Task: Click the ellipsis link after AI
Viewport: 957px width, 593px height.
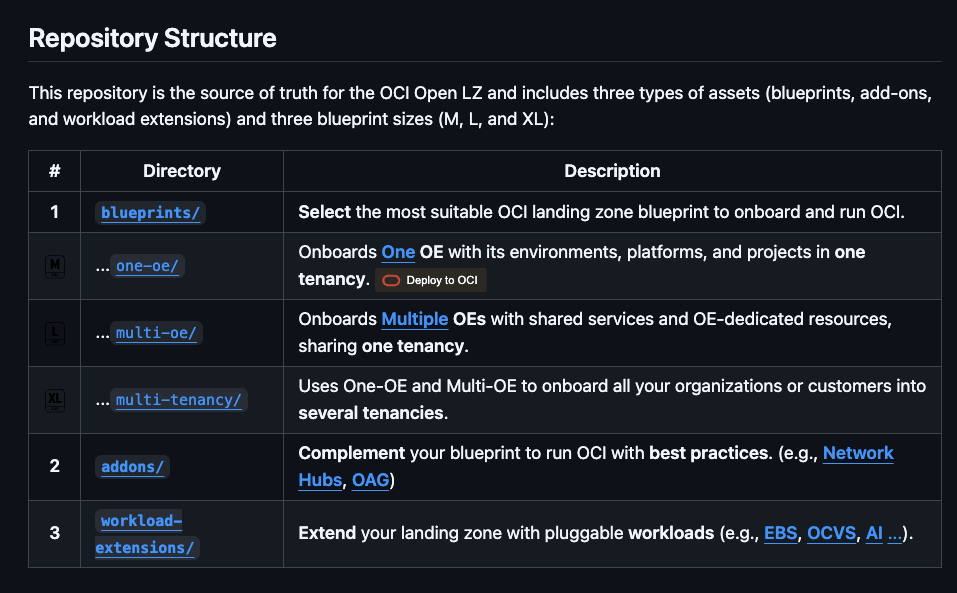Action: (x=895, y=534)
